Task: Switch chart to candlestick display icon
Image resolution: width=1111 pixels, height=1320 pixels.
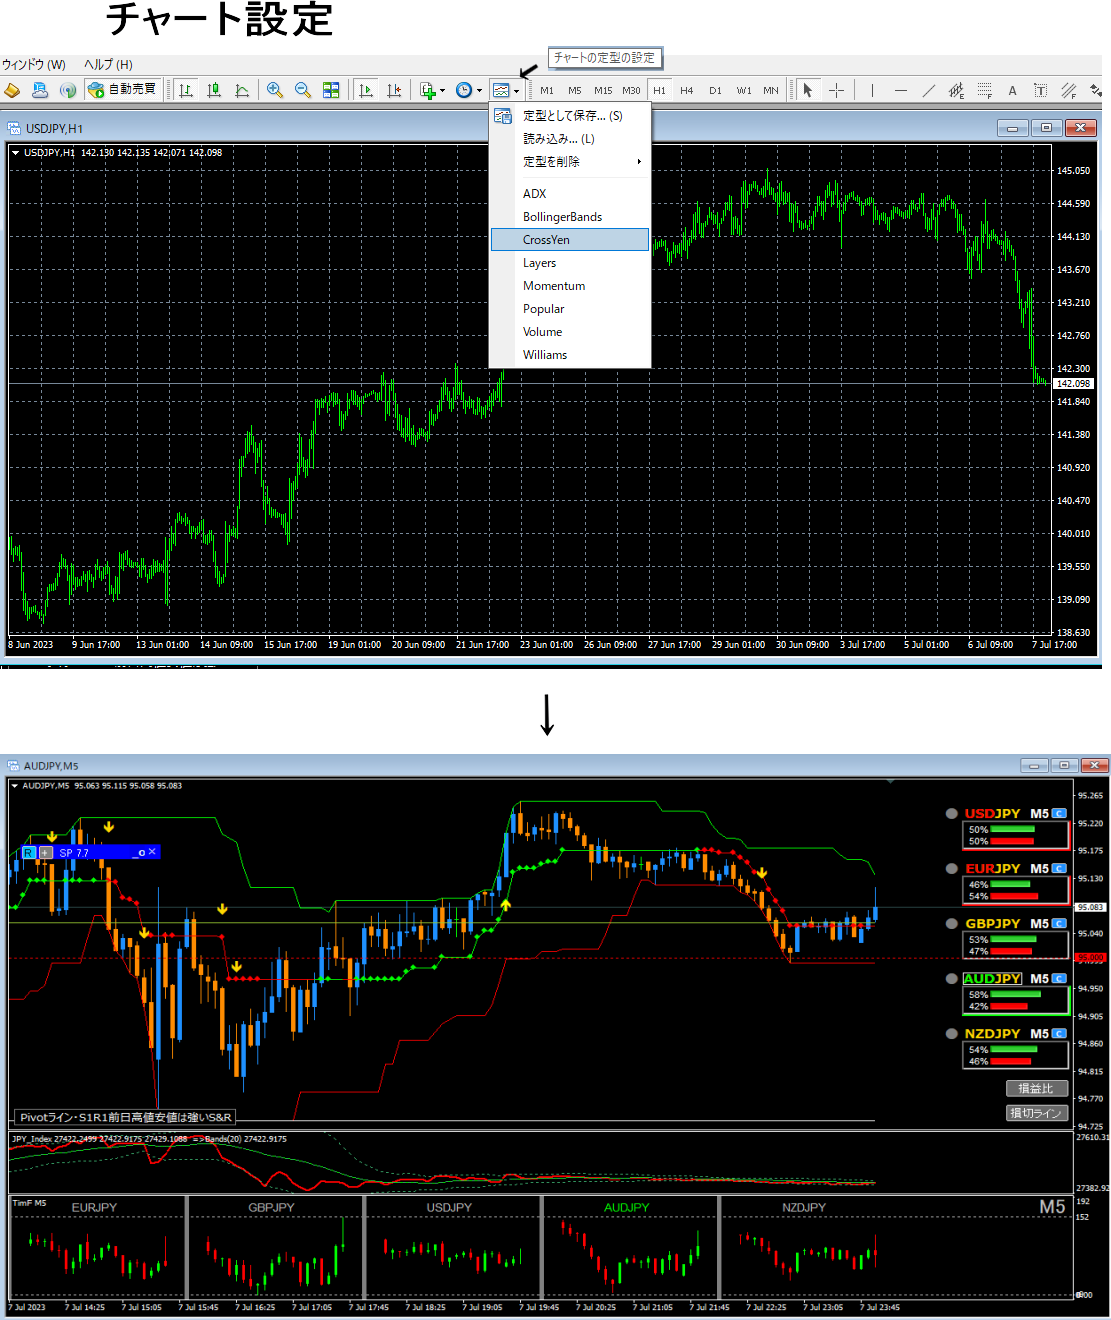Action: pyautogui.click(x=214, y=90)
